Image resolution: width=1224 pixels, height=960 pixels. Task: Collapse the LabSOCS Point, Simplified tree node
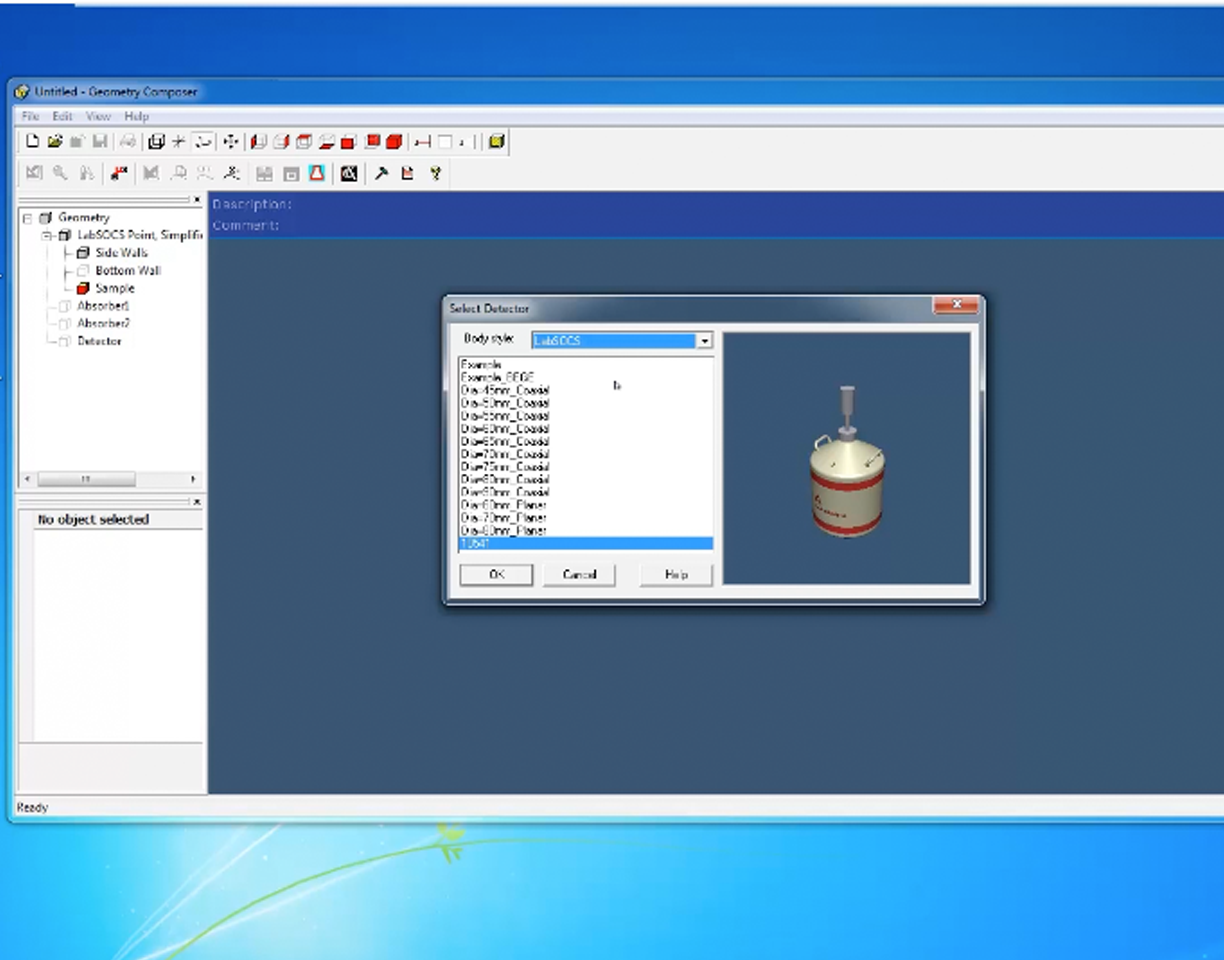pyautogui.click(x=46, y=236)
